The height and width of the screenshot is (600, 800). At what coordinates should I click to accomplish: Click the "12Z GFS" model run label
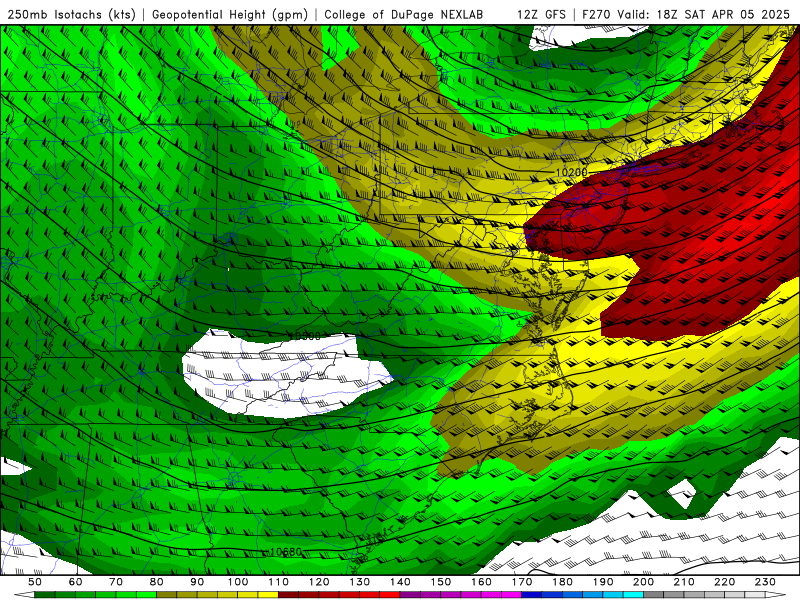[x=541, y=14]
